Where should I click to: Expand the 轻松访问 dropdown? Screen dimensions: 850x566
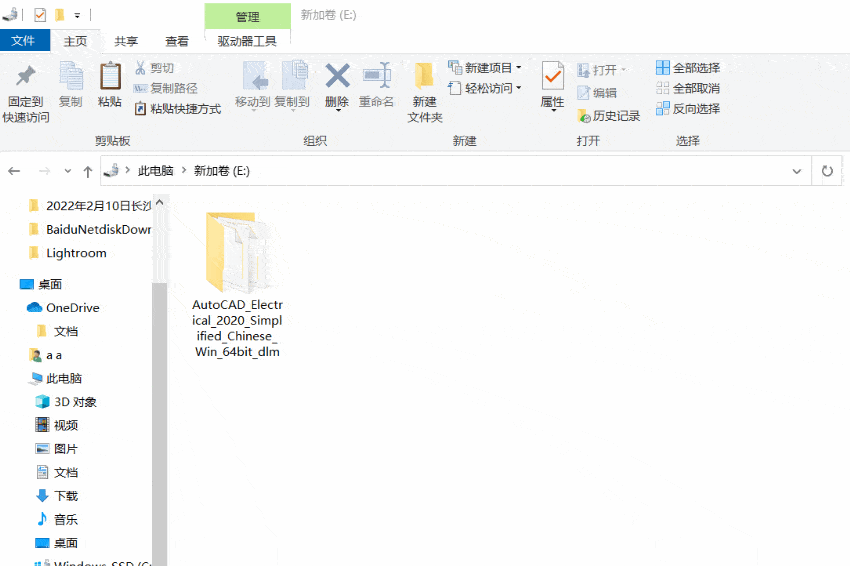tap(485, 88)
